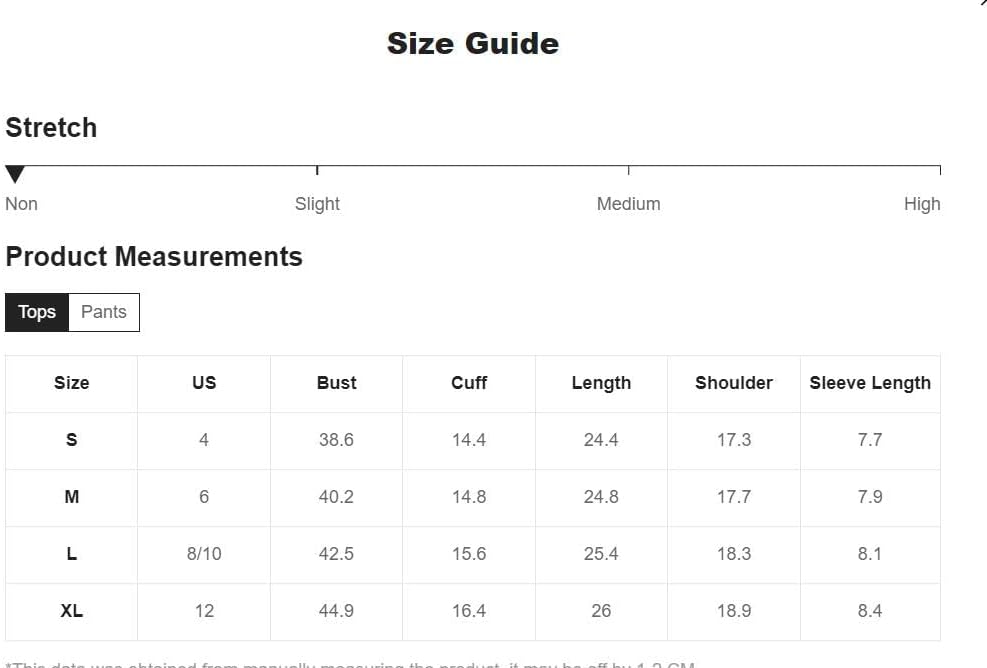Select the Tops measurements tab

(x=37, y=312)
